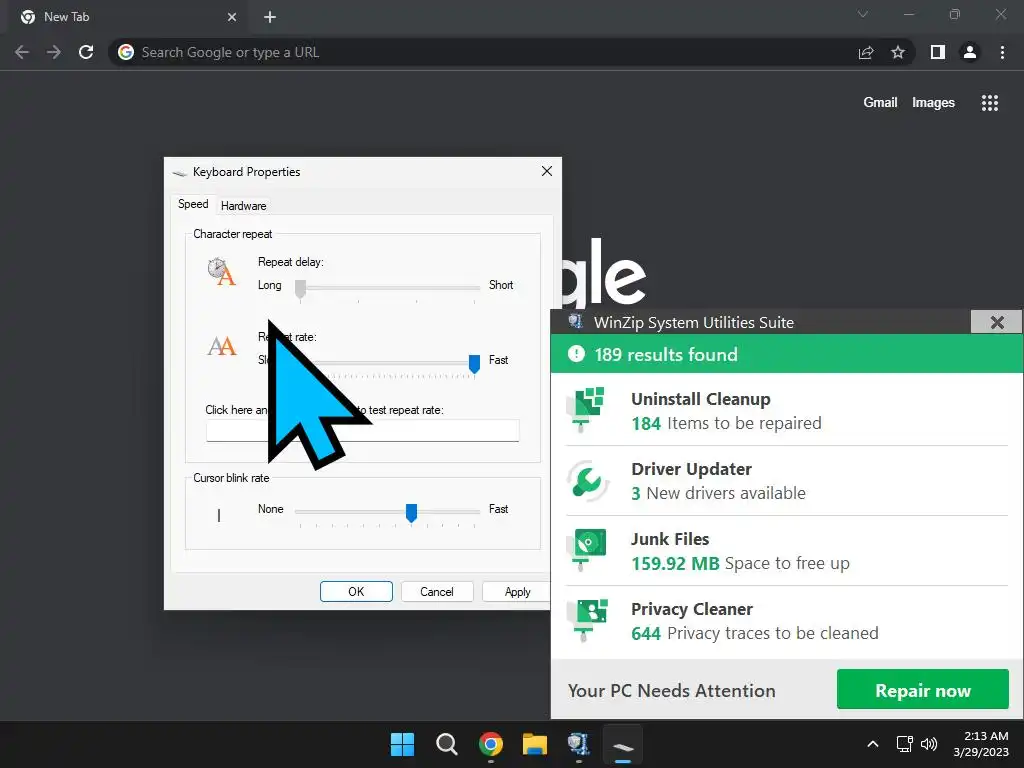Click the 189 results found alert icon

(x=576, y=354)
